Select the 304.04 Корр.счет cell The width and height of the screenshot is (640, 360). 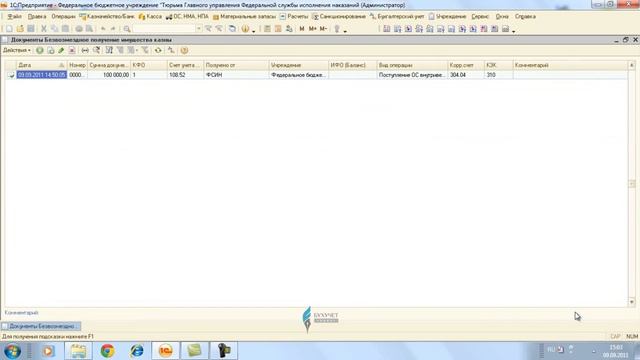tap(466, 75)
